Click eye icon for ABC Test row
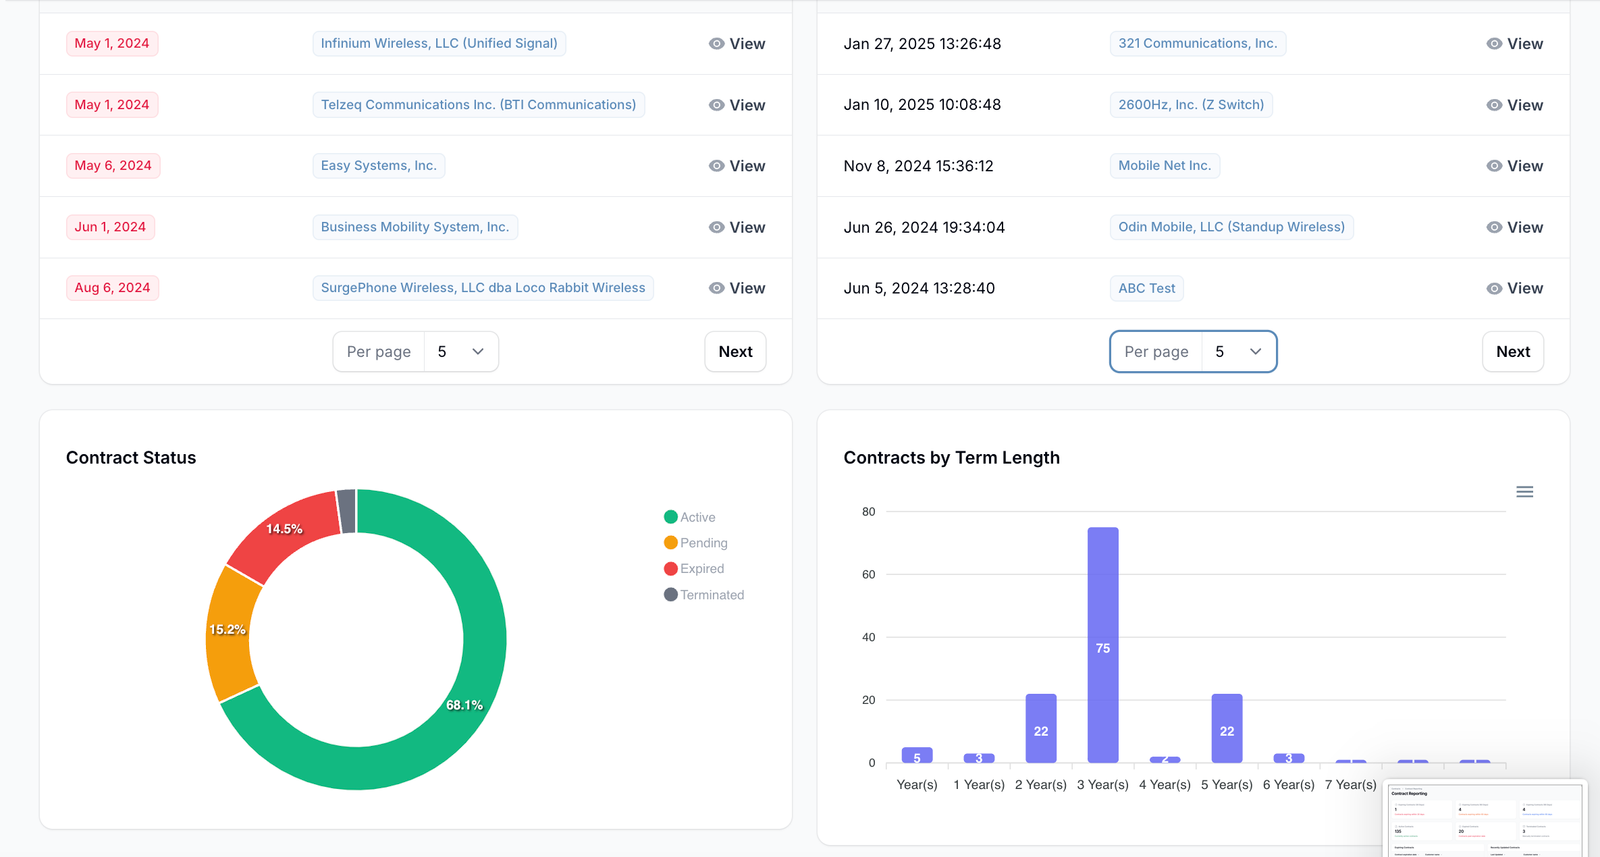The image size is (1600, 857). pyautogui.click(x=1494, y=288)
